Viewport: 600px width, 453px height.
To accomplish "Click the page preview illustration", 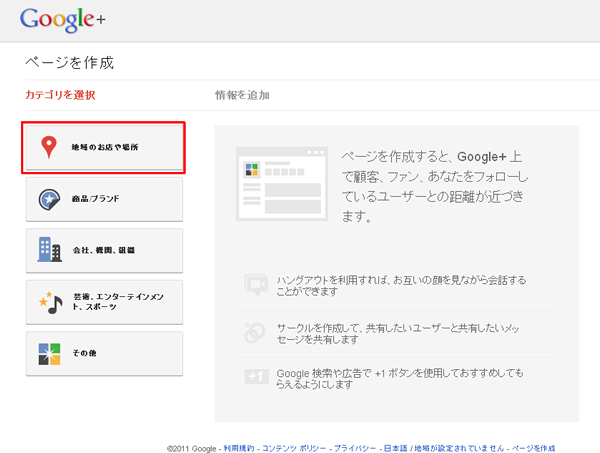I will (282, 184).
